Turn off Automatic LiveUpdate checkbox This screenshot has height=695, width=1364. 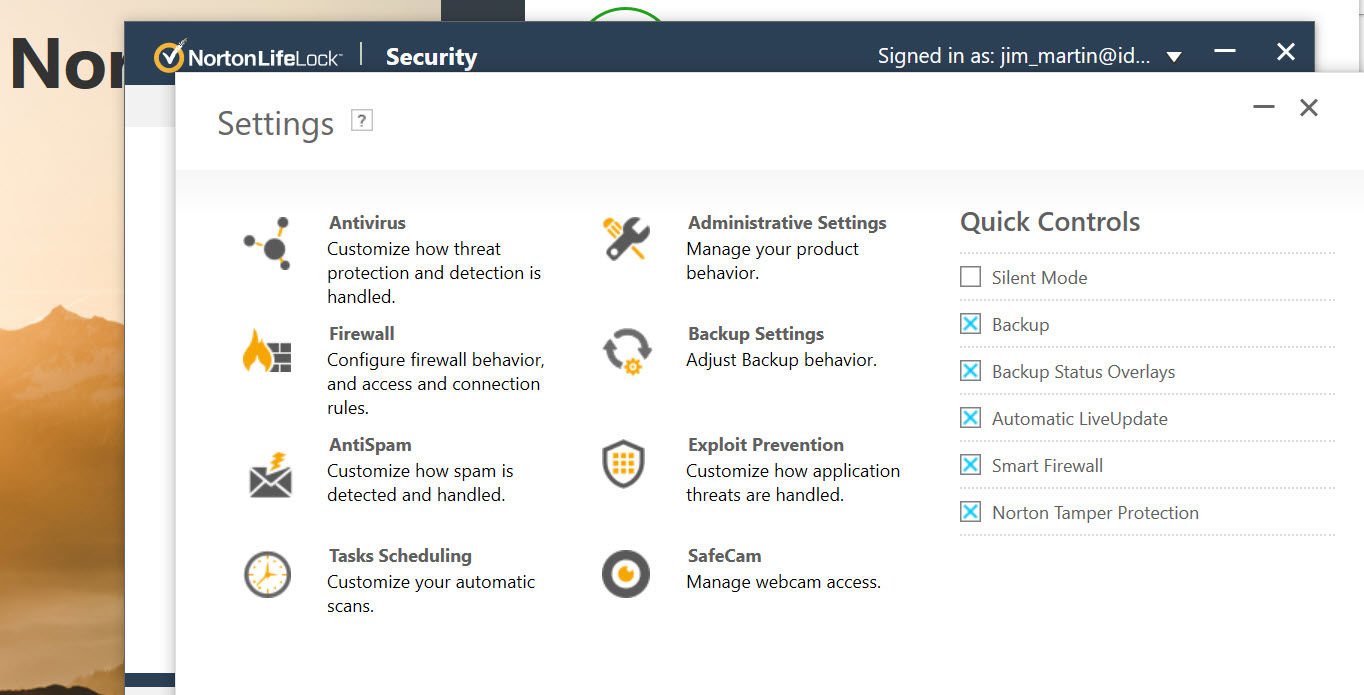pos(970,418)
